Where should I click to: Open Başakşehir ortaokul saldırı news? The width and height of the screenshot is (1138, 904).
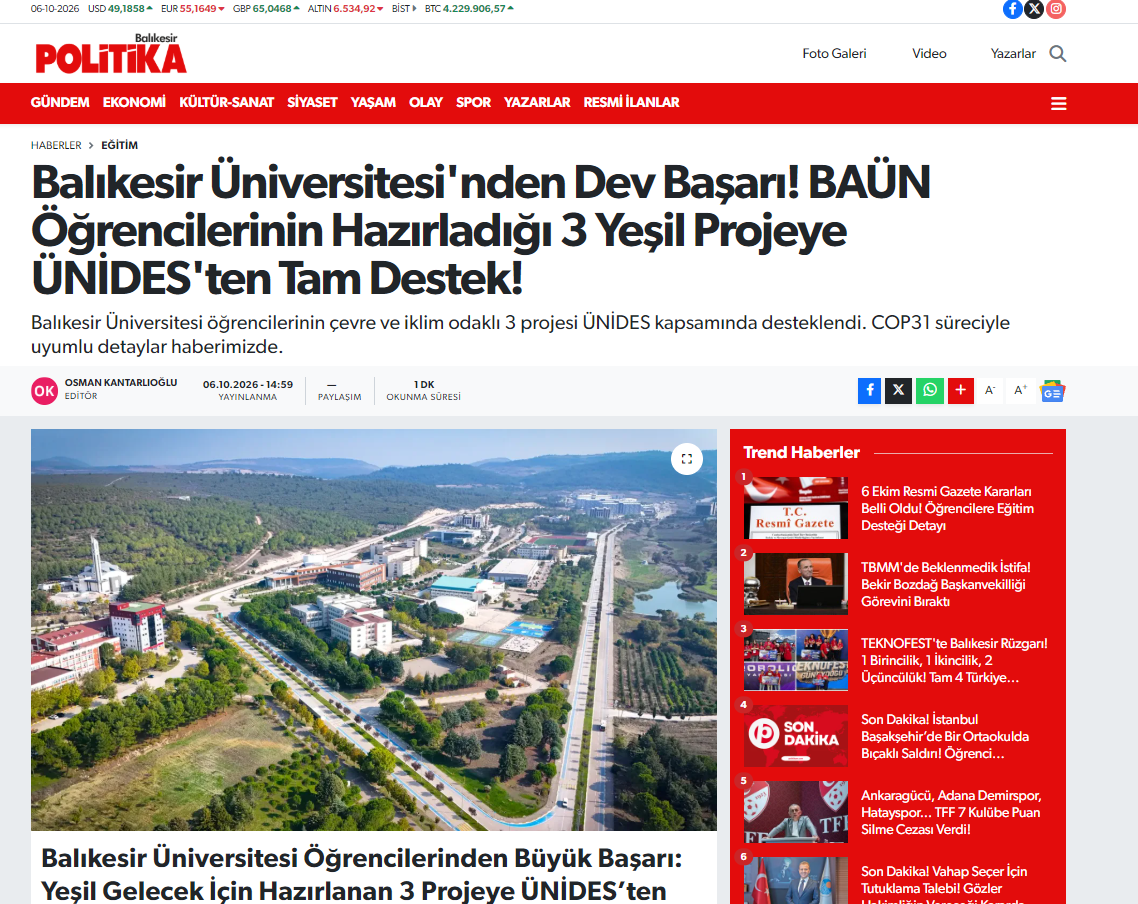[x=945, y=736]
